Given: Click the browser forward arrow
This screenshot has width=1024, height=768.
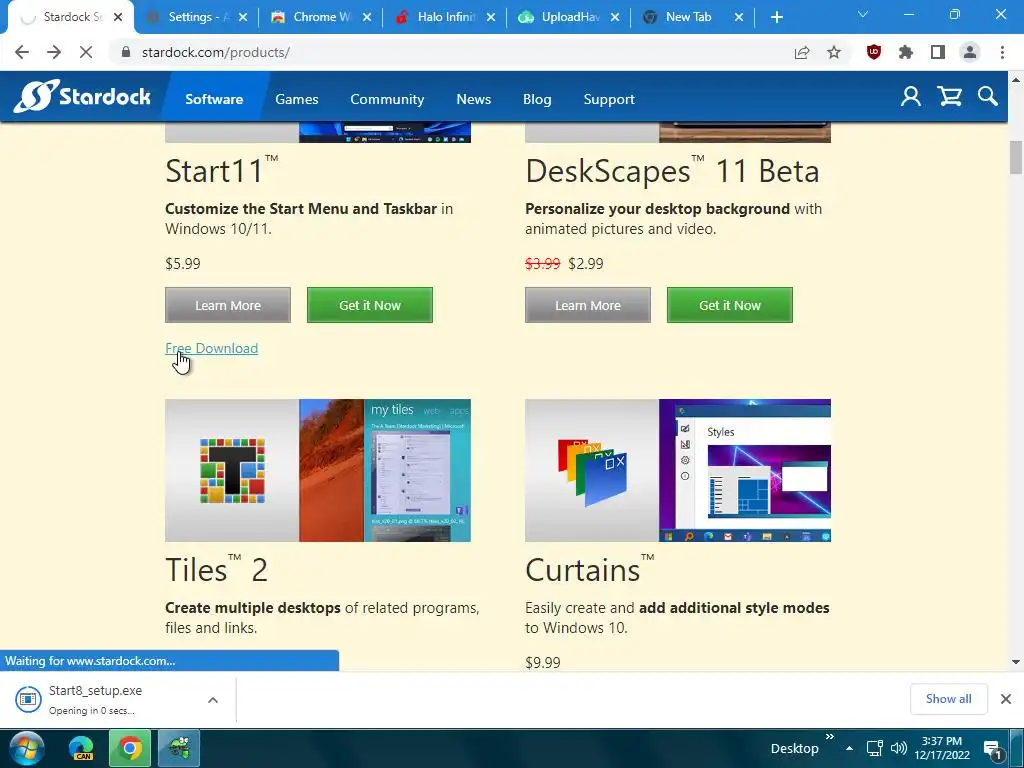Looking at the screenshot, I should (54, 52).
